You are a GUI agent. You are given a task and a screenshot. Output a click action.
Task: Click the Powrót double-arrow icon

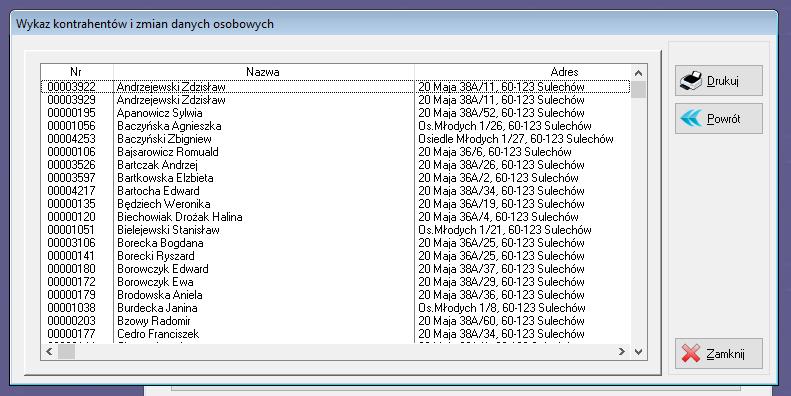click(691, 119)
